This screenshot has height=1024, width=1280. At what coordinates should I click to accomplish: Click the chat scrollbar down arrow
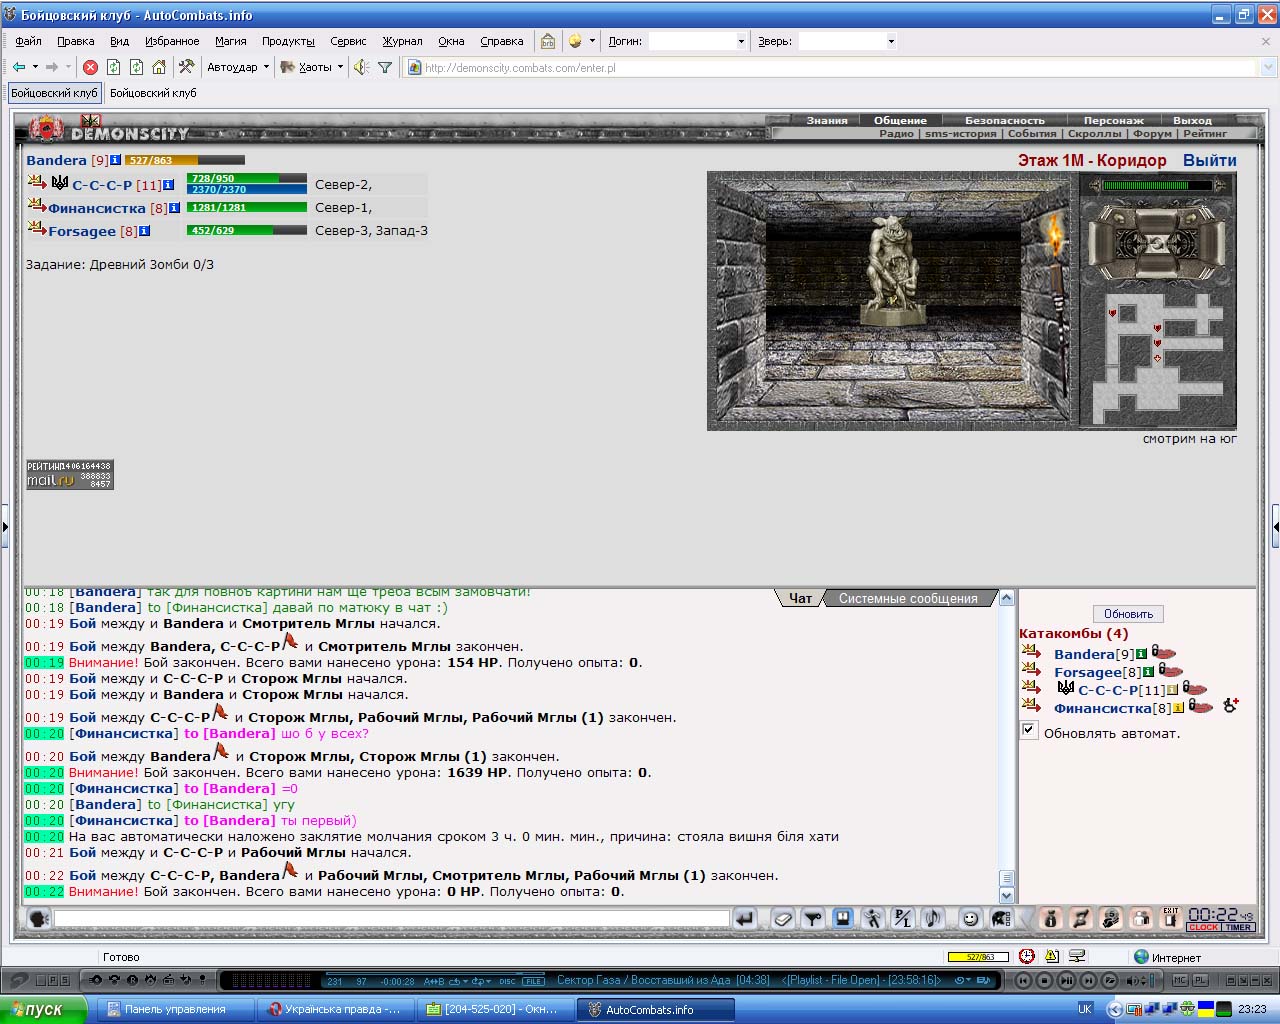(x=1007, y=896)
